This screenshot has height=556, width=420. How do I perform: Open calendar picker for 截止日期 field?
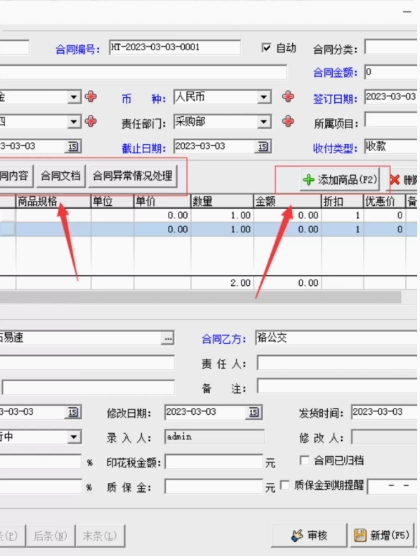263,146
